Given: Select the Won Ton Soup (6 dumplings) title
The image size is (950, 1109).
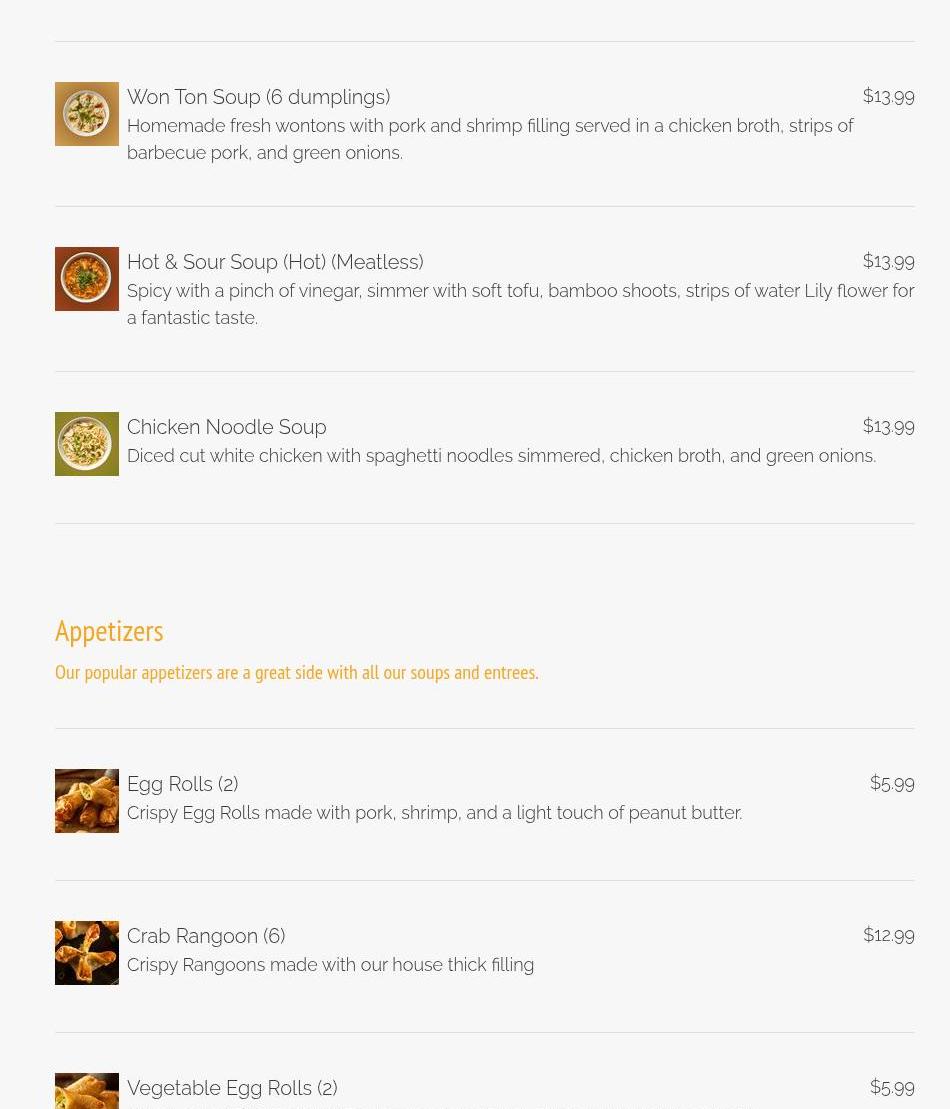Looking at the screenshot, I should [258, 97].
